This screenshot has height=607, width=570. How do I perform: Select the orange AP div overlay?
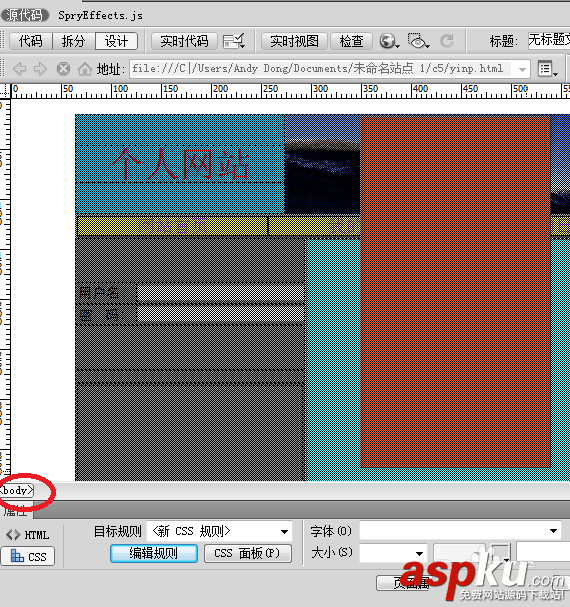(455, 291)
